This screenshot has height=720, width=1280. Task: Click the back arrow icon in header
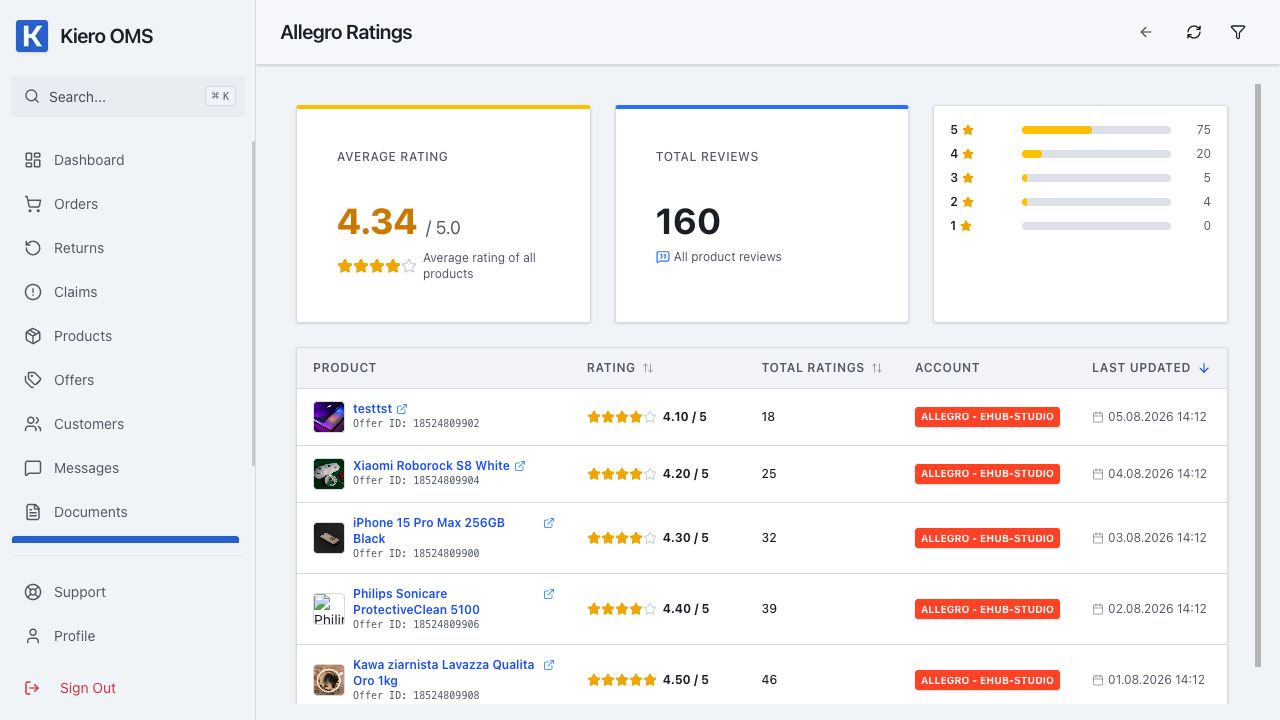pyautogui.click(x=1146, y=32)
